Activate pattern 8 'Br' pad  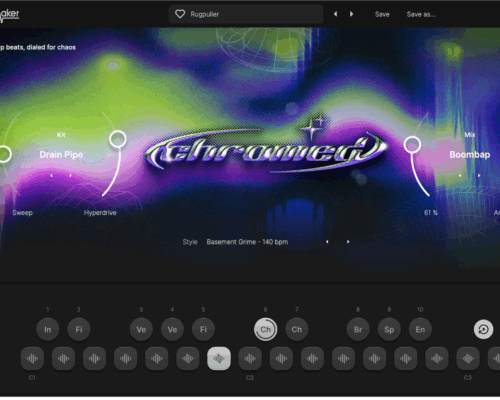tap(358, 329)
